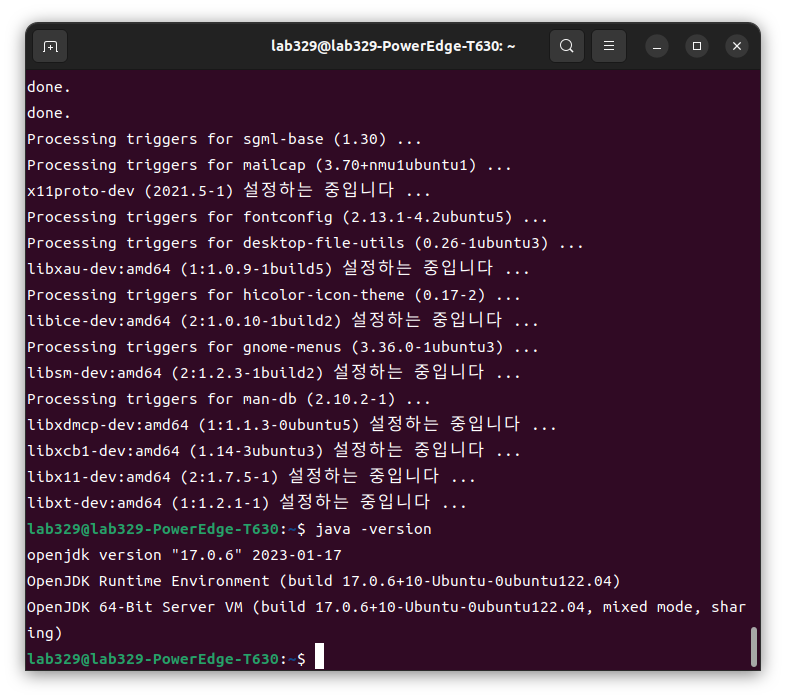Screen dimensions: 786x699
Task: Click the sgml-base (1.30) triggers line
Action: click(224, 139)
